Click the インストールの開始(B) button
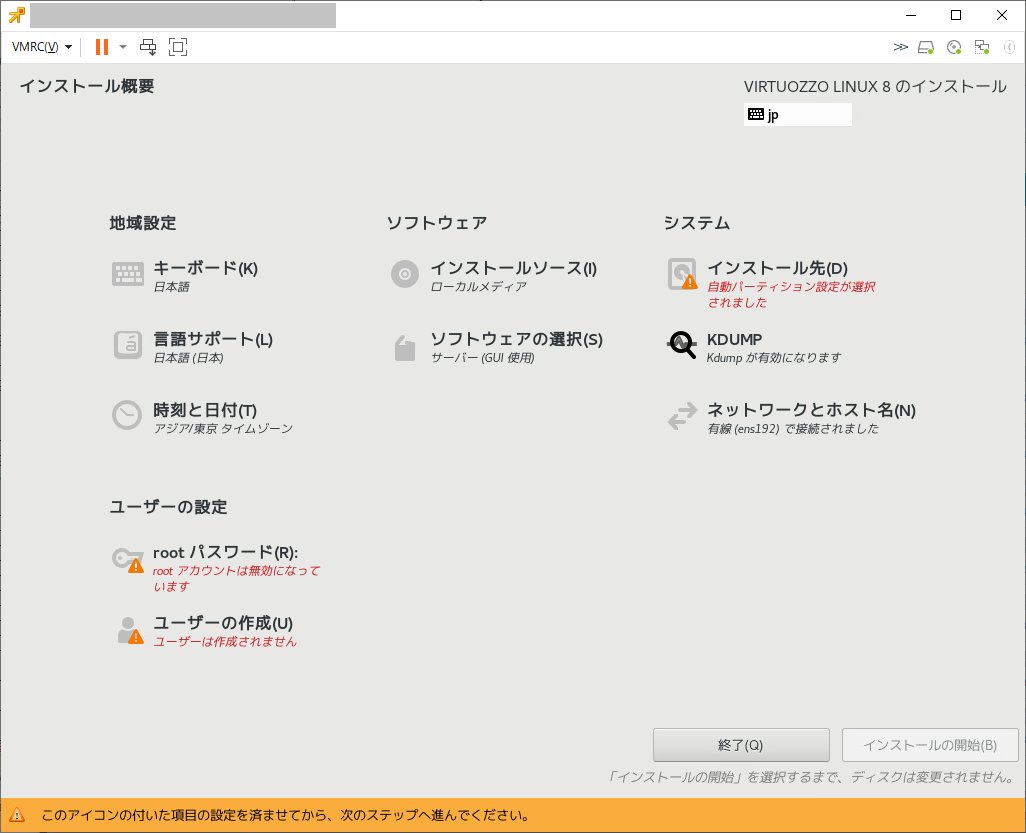The height and width of the screenshot is (833, 1026). [x=930, y=745]
